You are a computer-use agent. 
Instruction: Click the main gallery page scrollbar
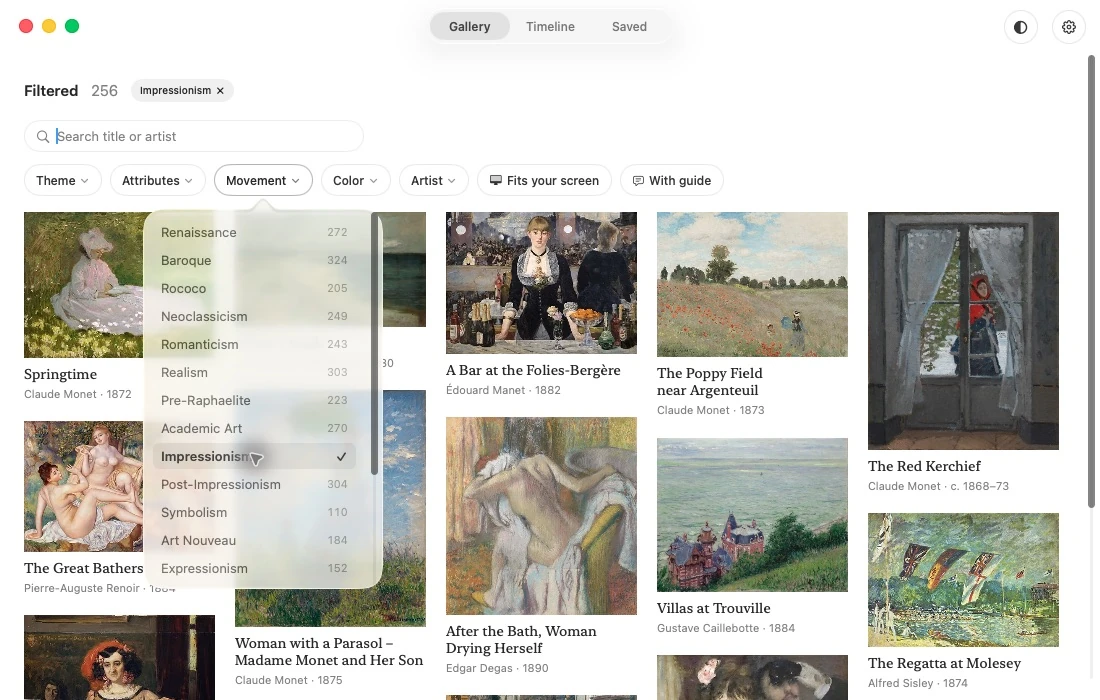point(1091,281)
